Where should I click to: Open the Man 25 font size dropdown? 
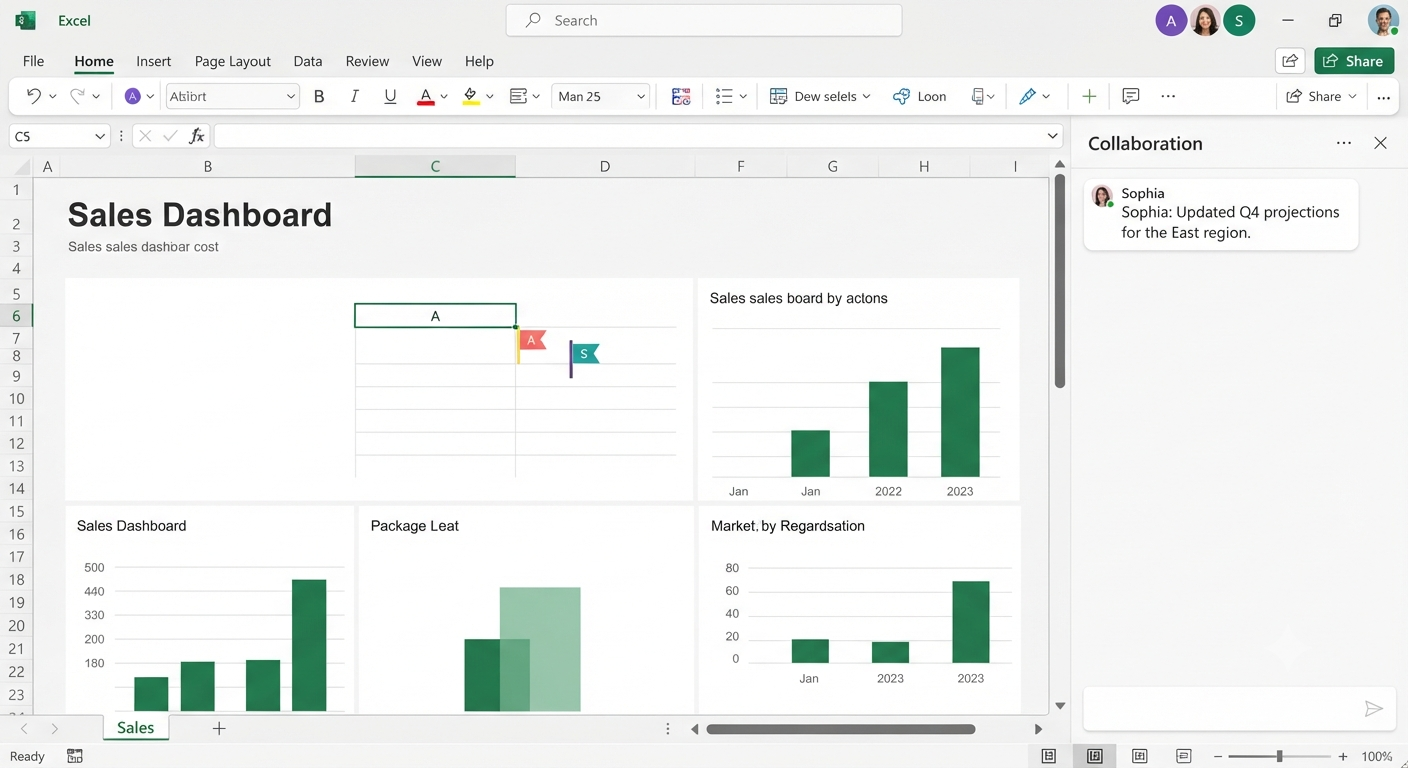pos(600,96)
